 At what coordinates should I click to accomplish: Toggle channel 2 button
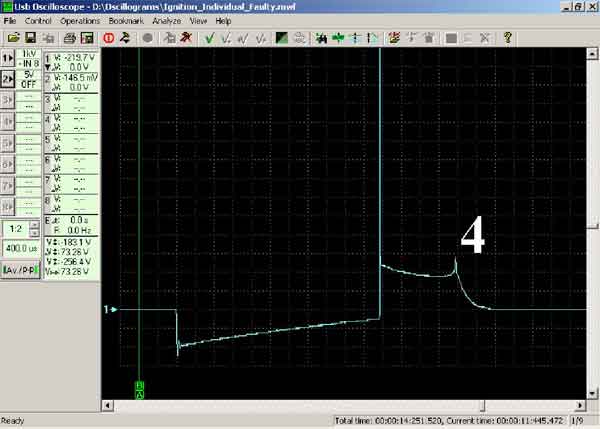(x=8, y=79)
